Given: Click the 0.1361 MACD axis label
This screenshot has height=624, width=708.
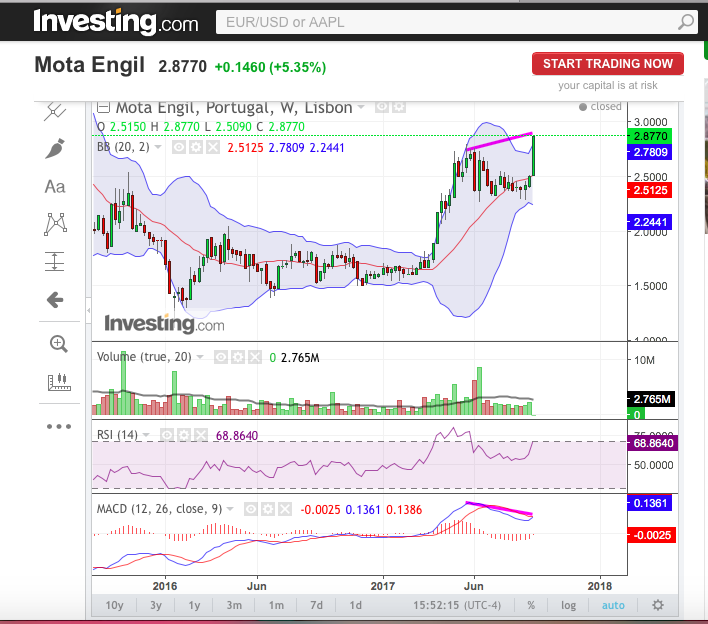Looking at the screenshot, I should click(650, 503).
